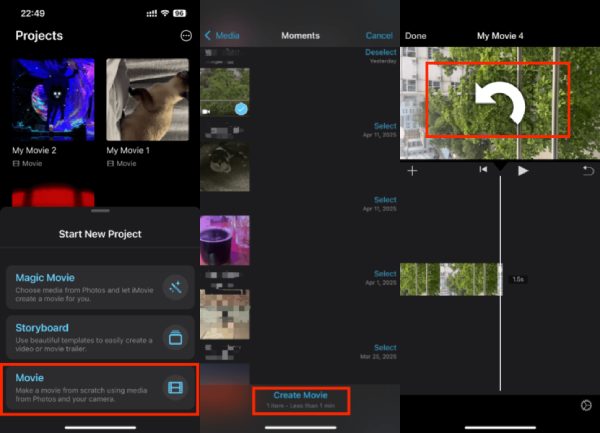Viewport: 600px width, 433px height.
Task: Undo the last edit in the timeline toolbar
Action: point(588,171)
